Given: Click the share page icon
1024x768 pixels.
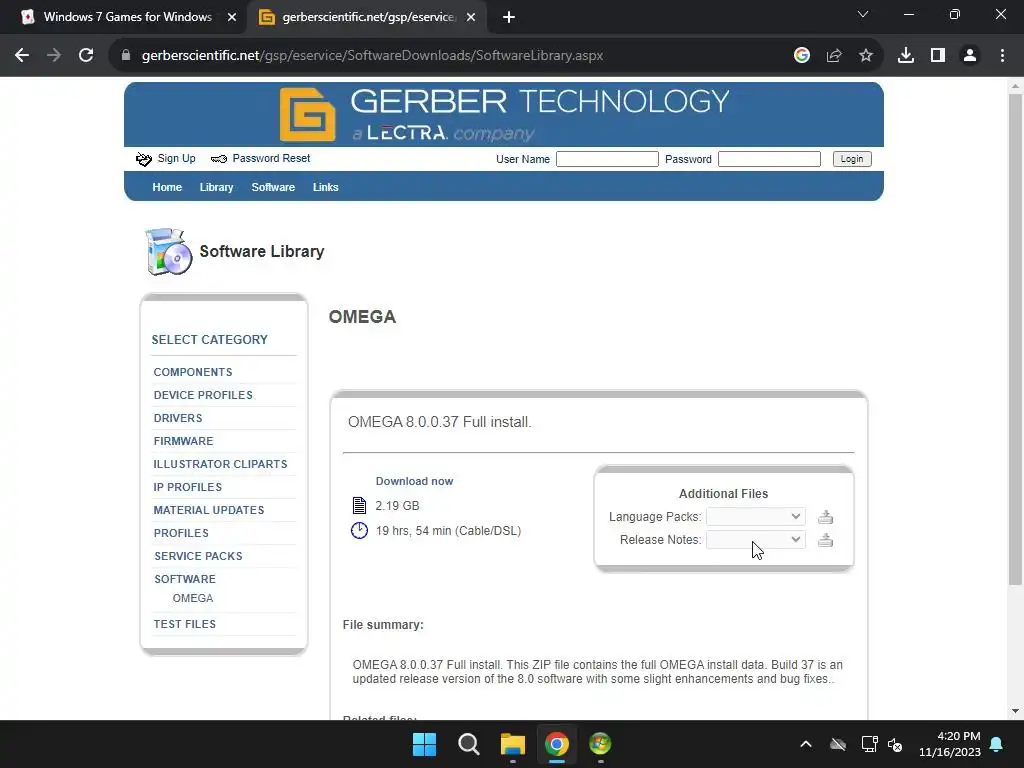Looking at the screenshot, I should pyautogui.click(x=834, y=56).
